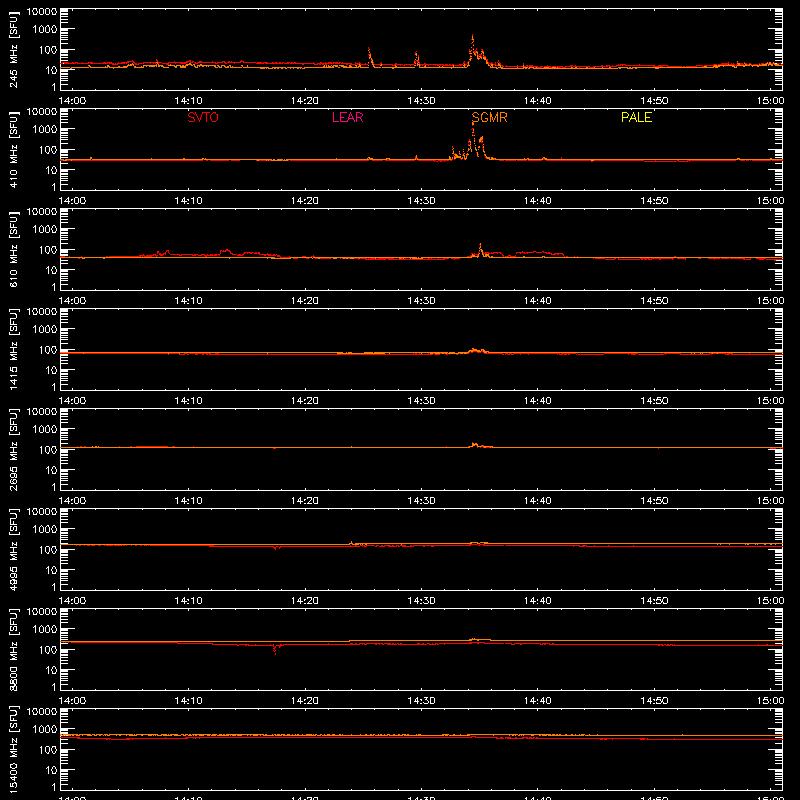Click the 245 MHz spike just after 14:25
The image size is (800, 800).
coord(369,51)
